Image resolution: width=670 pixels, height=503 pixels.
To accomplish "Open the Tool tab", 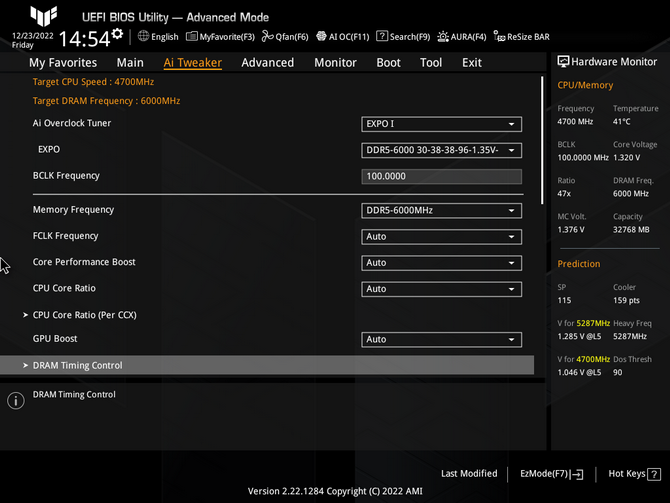I will (x=431, y=62).
